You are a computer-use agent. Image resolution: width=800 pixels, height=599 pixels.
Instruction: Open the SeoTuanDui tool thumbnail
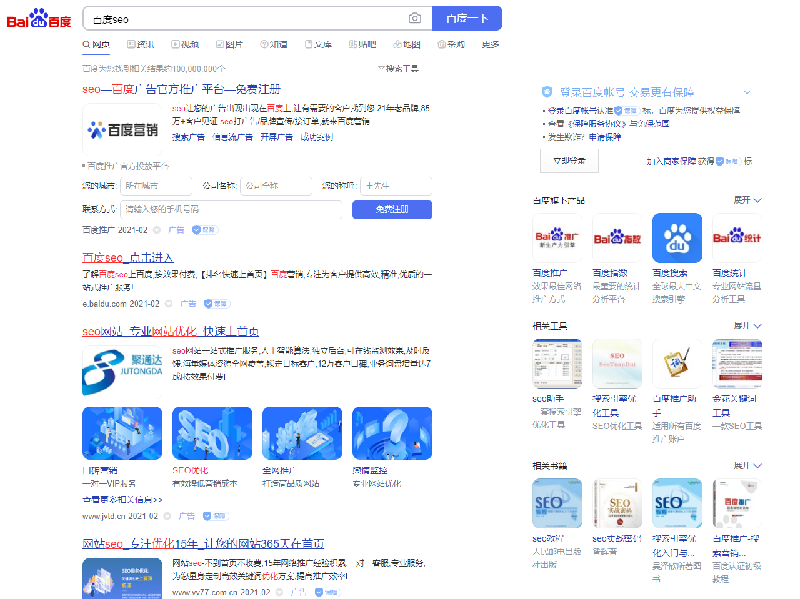[617, 363]
